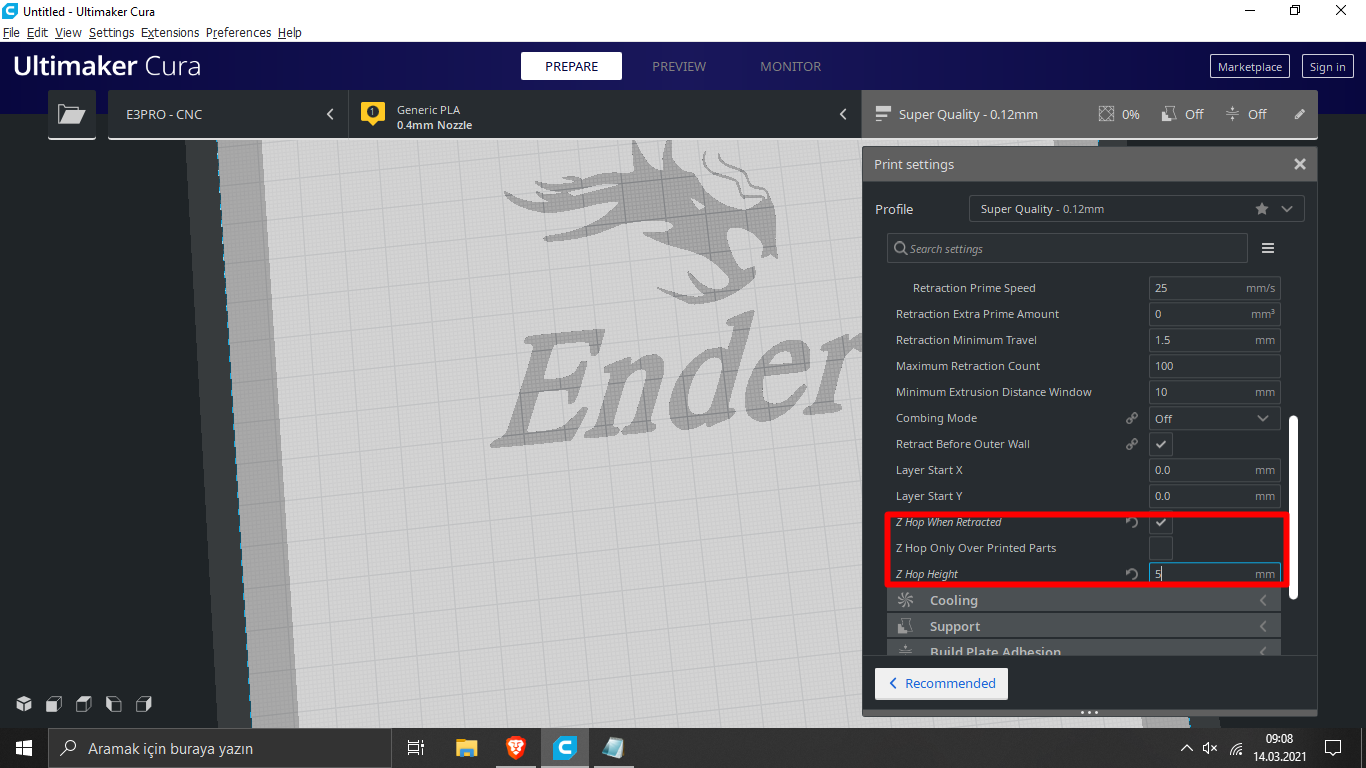Click the Cura taskbar icon
The width and height of the screenshot is (1366, 768).
[x=565, y=748]
